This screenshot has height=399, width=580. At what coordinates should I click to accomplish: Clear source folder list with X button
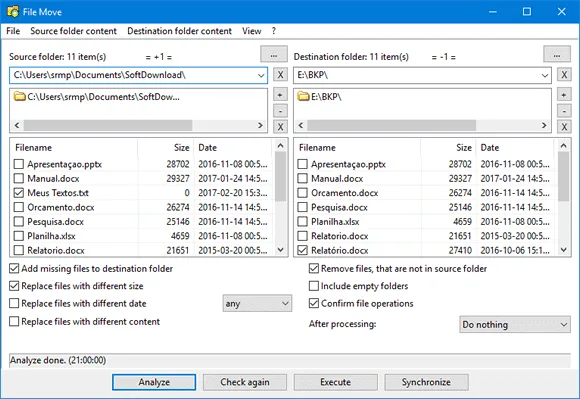pyautogui.click(x=280, y=127)
